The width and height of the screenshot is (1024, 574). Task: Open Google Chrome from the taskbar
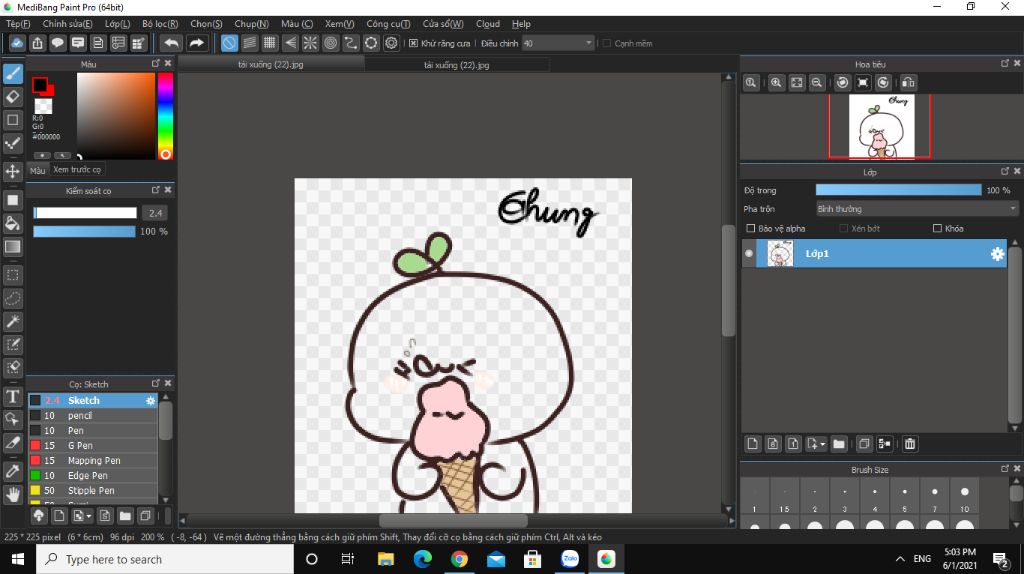pos(459,560)
